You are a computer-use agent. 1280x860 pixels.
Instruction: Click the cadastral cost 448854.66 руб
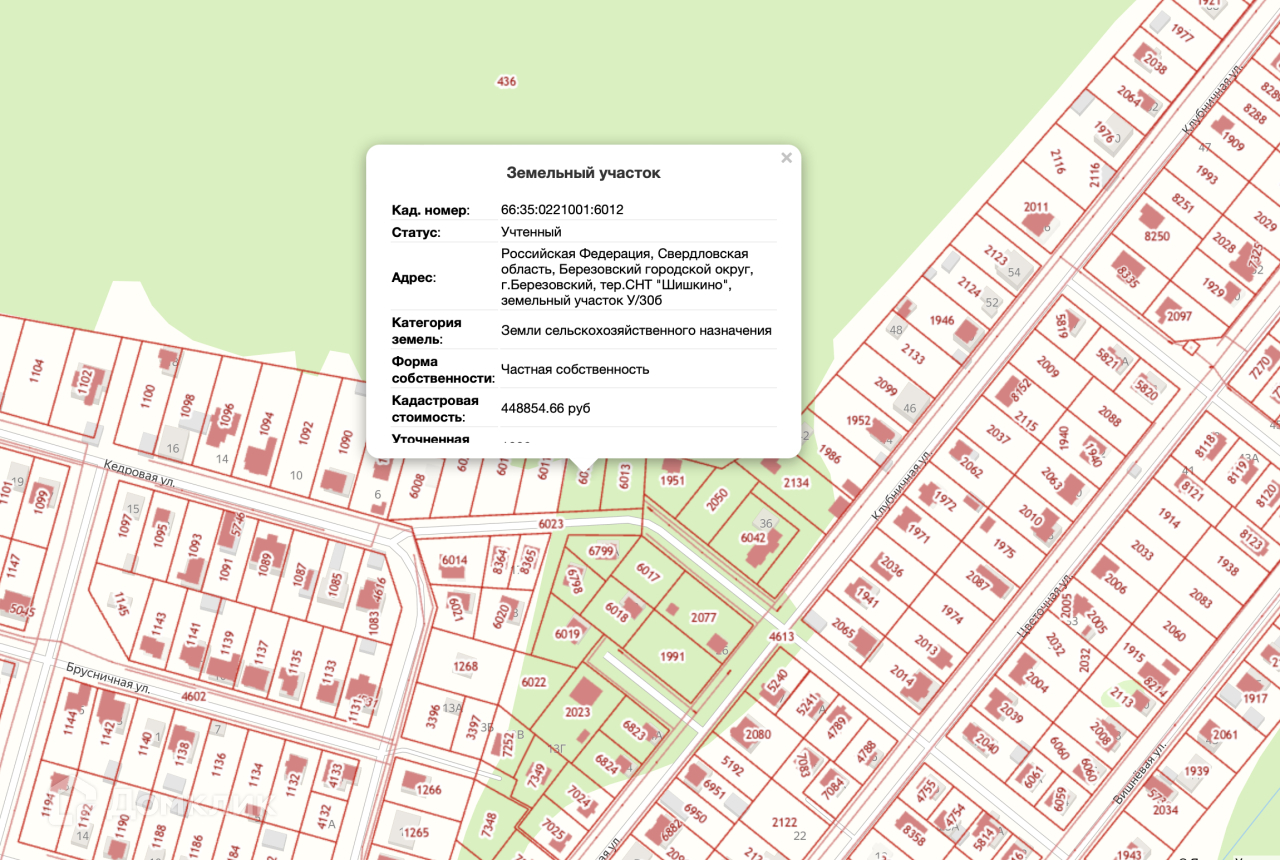click(546, 408)
